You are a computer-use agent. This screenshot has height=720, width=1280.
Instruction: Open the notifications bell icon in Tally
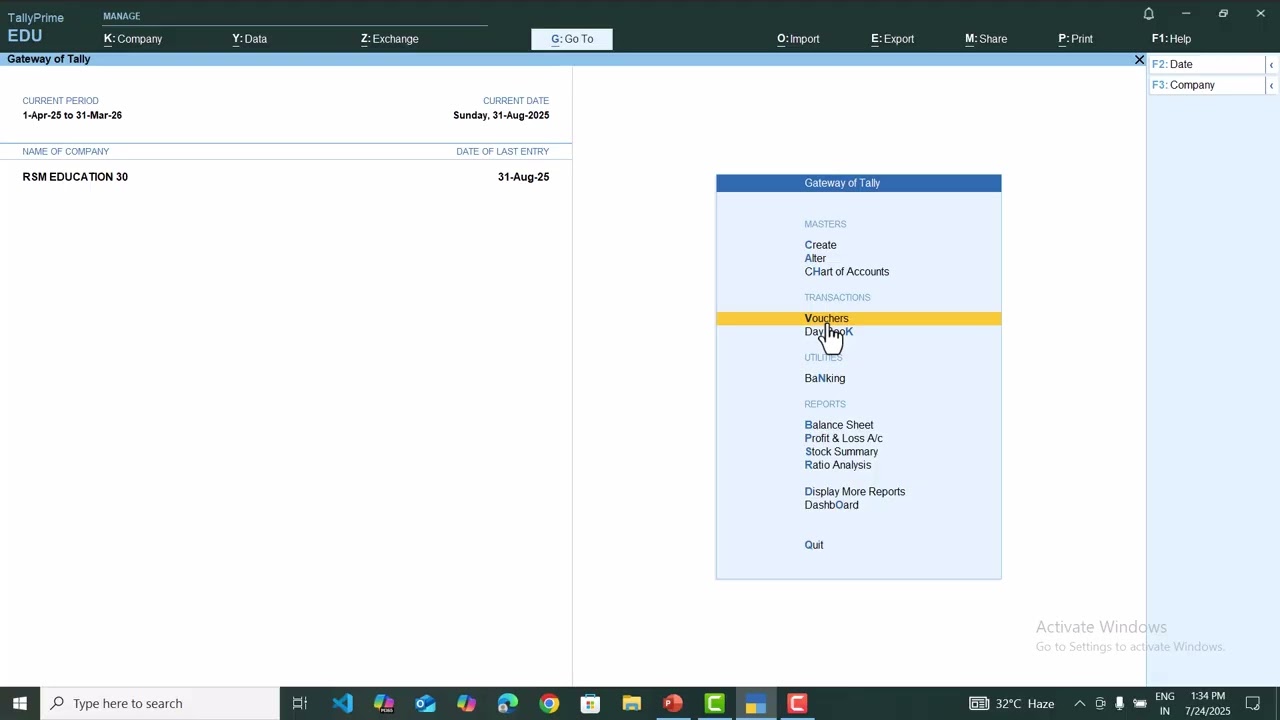(x=1148, y=14)
